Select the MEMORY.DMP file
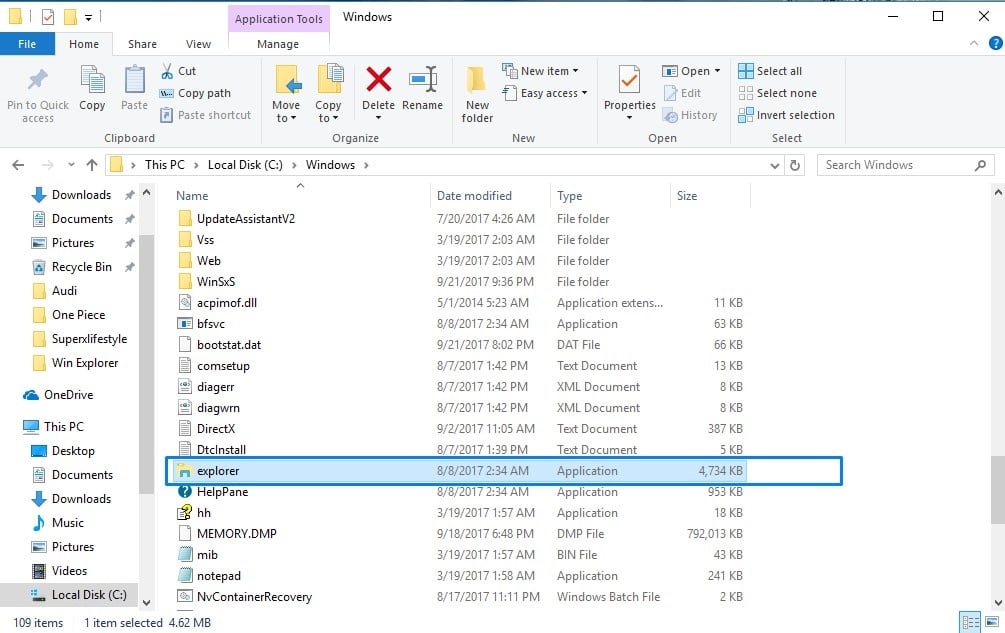The height and width of the screenshot is (633, 1005). point(237,534)
